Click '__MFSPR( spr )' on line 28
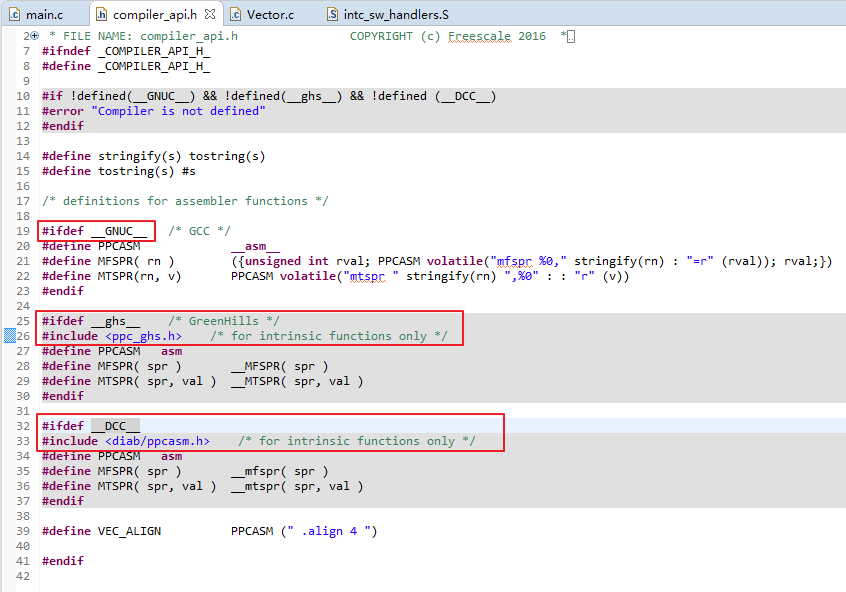This screenshot has height=592, width=846. pos(279,366)
